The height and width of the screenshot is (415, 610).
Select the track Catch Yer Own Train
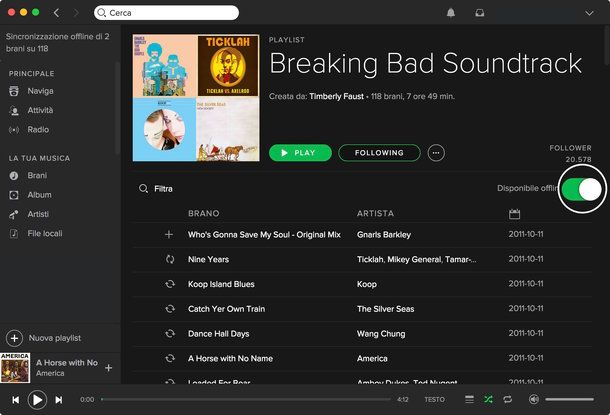226,309
